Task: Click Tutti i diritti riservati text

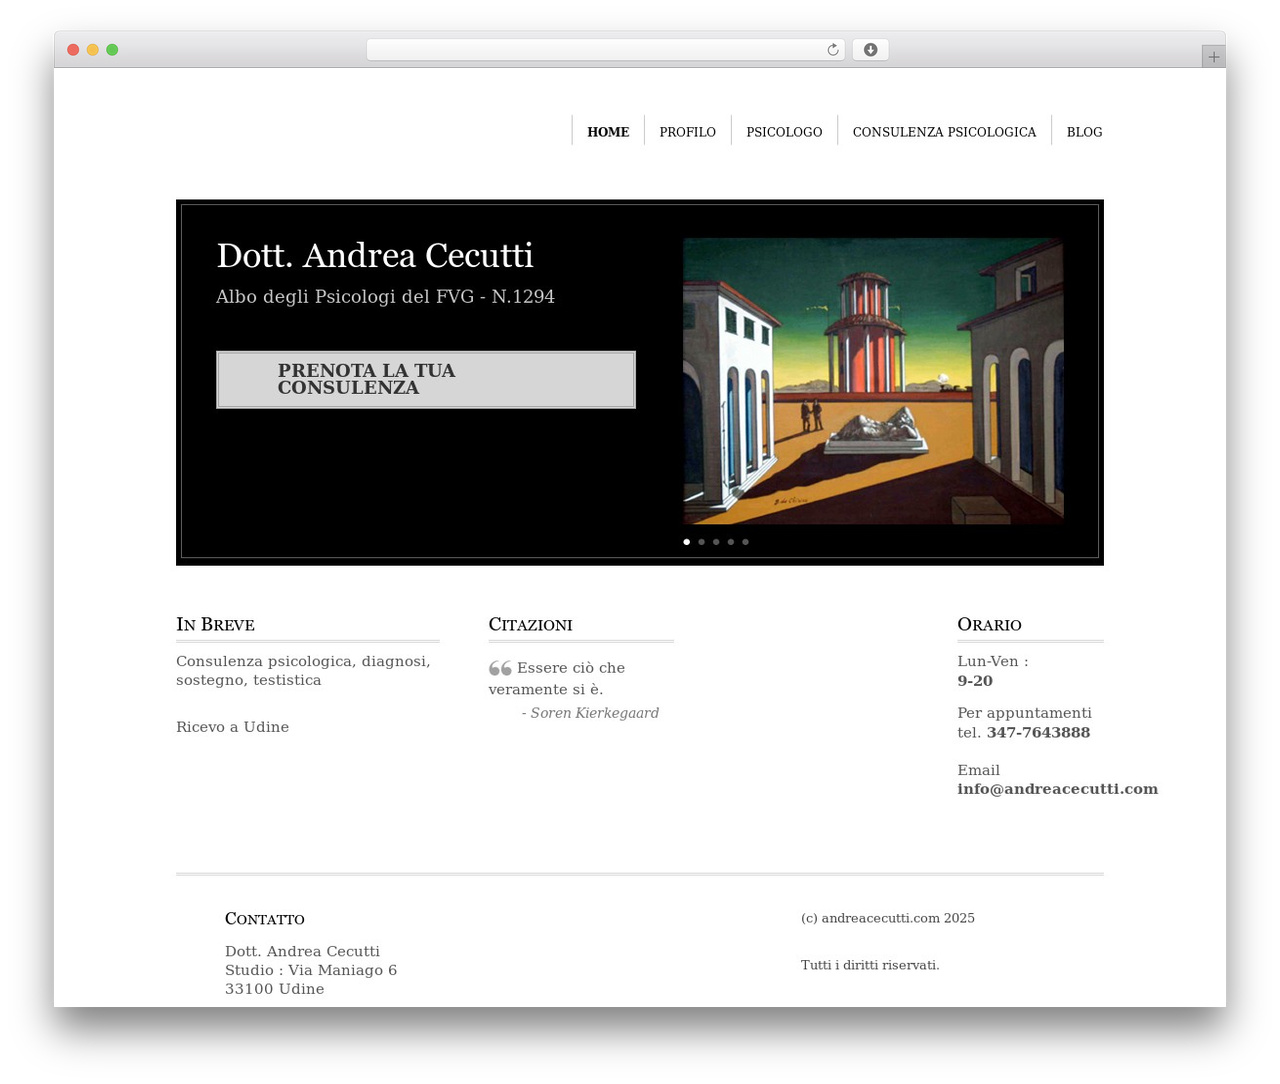Action: pos(870,965)
